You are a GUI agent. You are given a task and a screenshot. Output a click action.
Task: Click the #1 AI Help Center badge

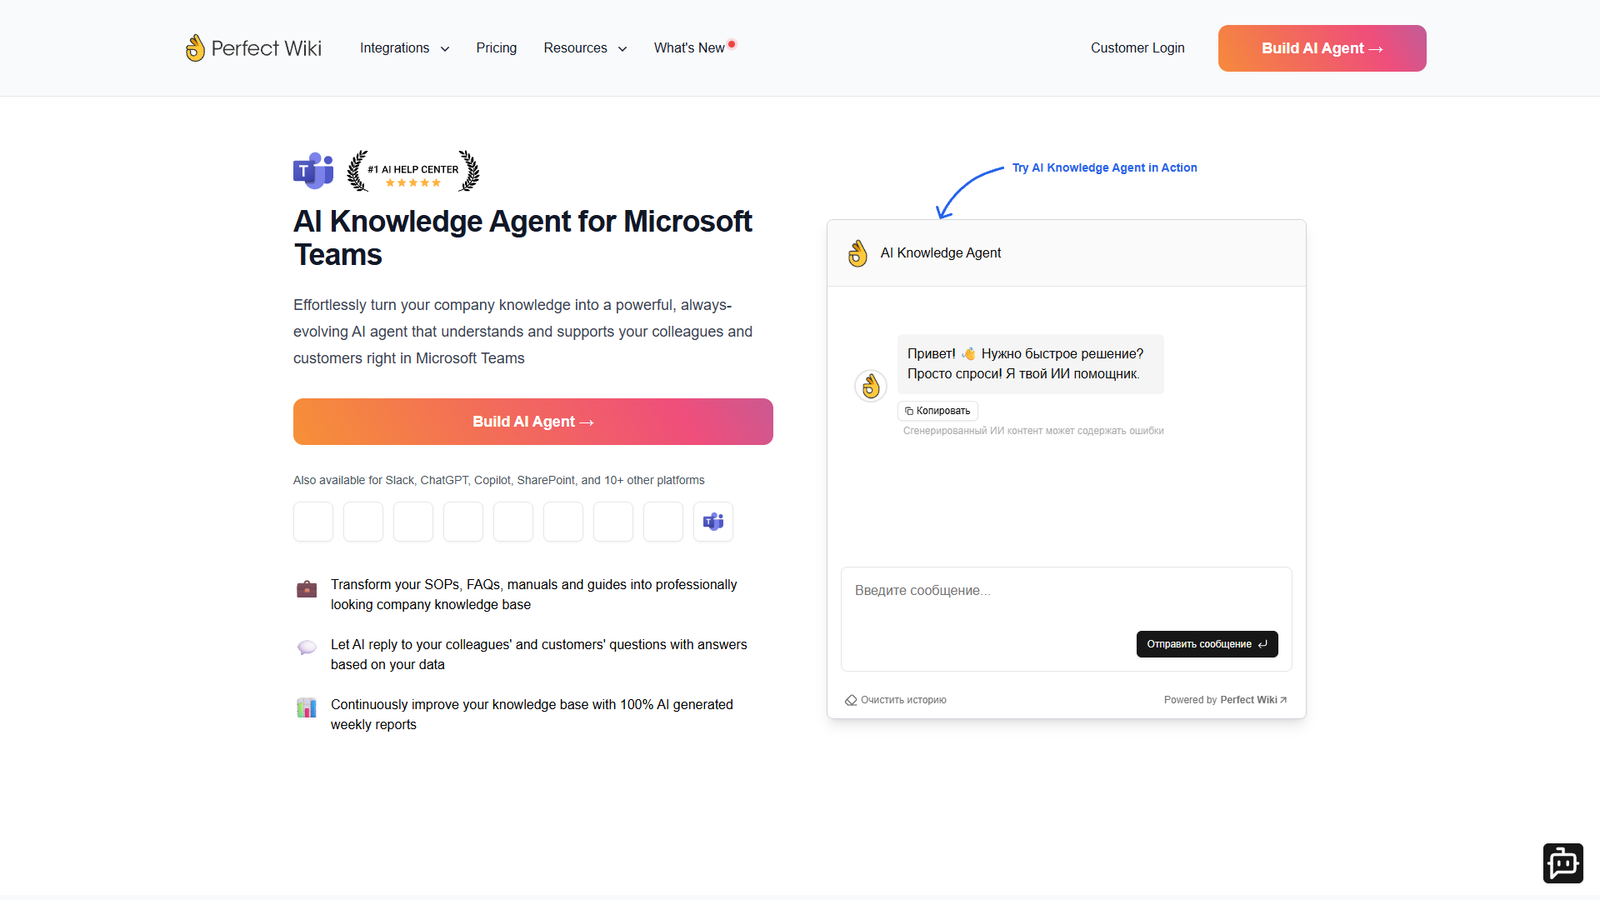click(x=413, y=171)
